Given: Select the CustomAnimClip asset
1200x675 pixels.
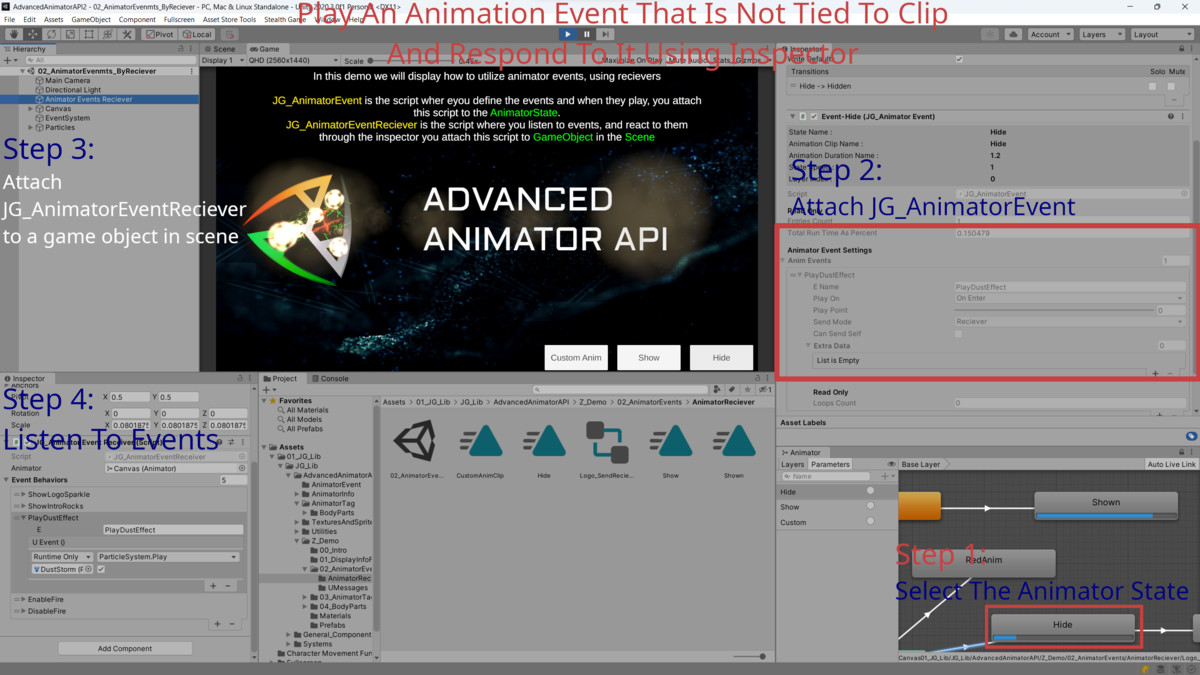Looking at the screenshot, I should [480, 450].
